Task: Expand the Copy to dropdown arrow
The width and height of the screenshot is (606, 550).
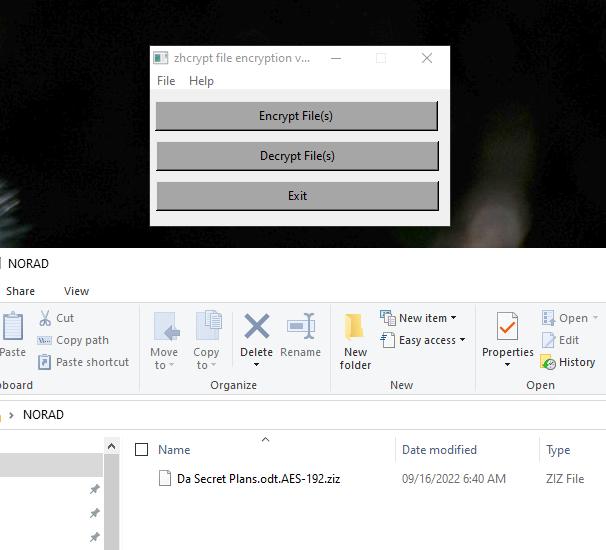Action: tap(213, 365)
